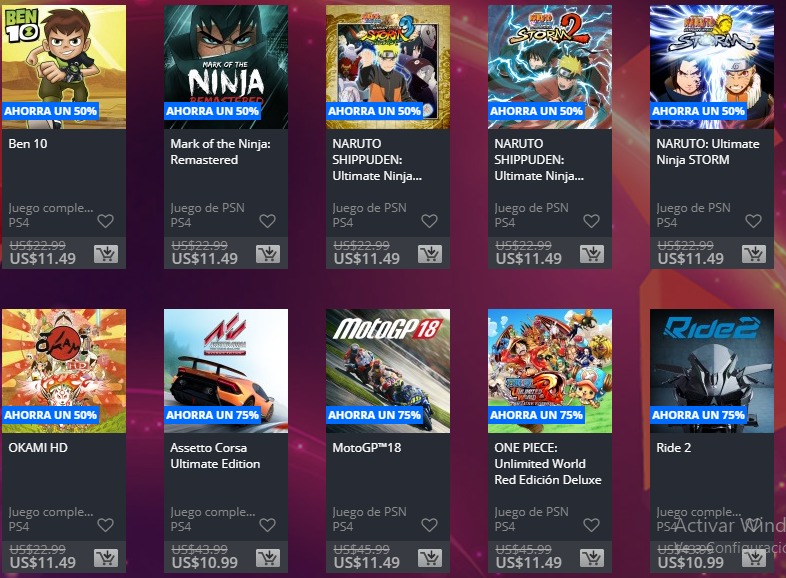This screenshot has width=786, height=578.
Task: Toggle wishlist heart for Mark of the Ninja
Action: (x=267, y=221)
